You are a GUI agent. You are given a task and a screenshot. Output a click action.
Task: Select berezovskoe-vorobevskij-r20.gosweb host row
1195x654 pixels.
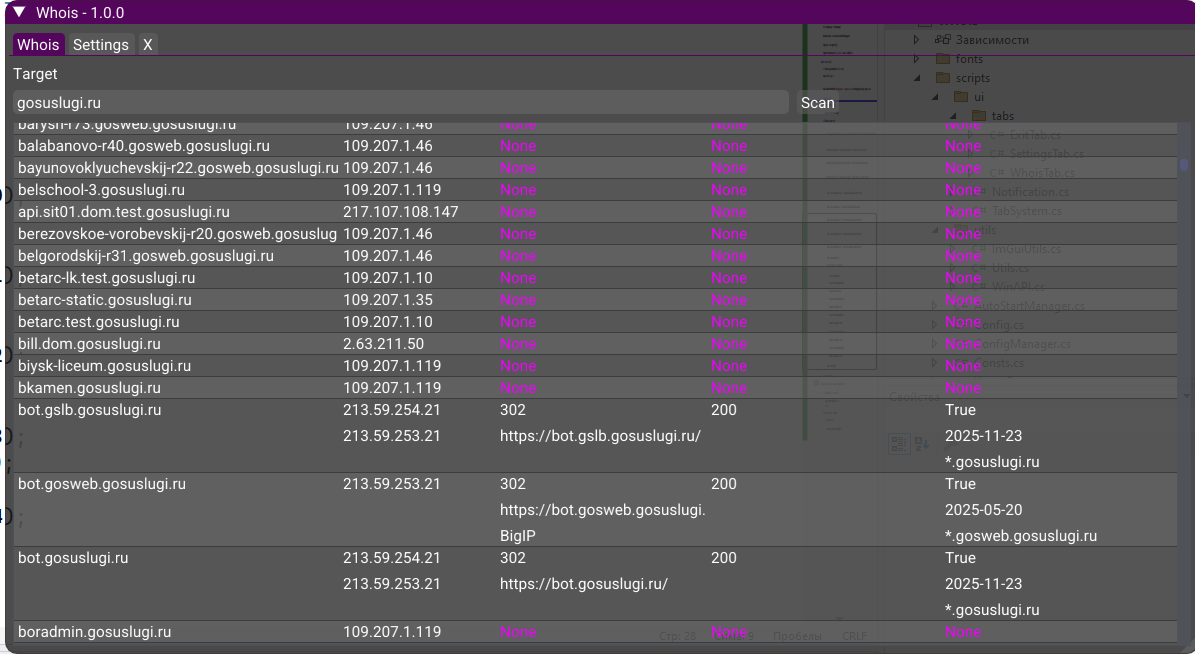[x=595, y=234]
